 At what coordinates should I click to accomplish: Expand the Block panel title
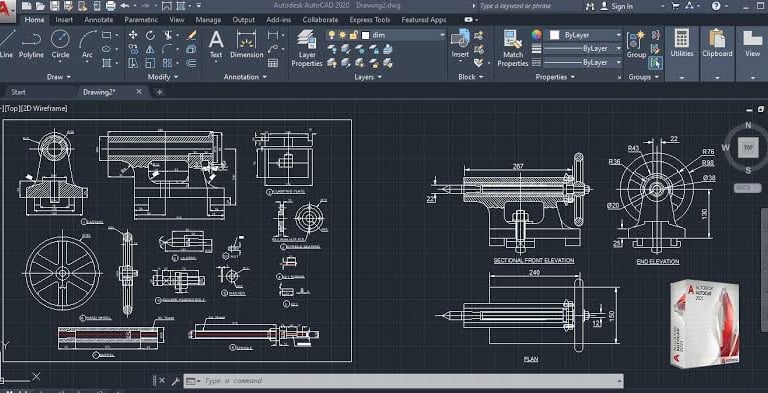pos(471,77)
